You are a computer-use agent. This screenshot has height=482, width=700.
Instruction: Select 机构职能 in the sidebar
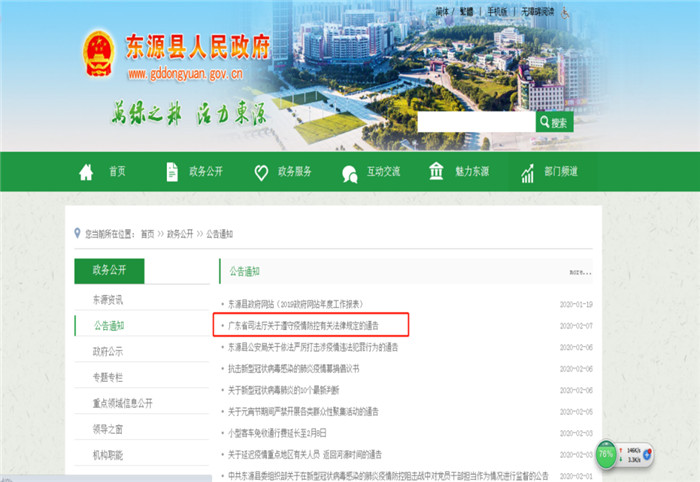click(108, 455)
